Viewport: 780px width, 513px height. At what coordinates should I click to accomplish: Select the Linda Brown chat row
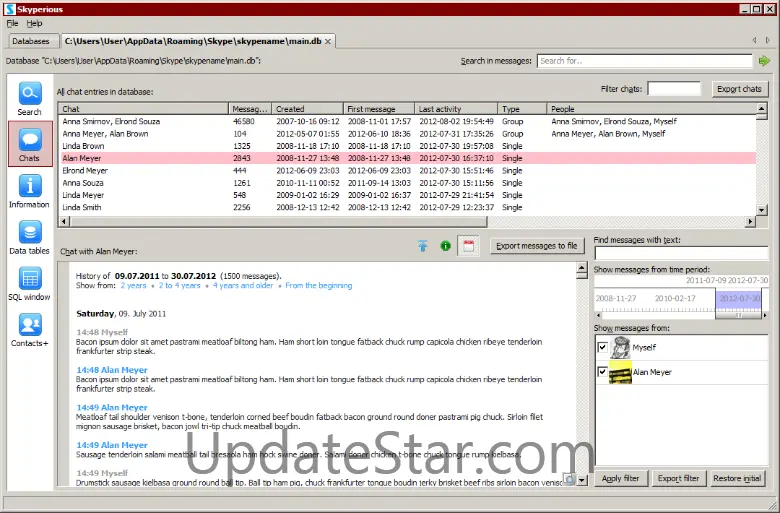[407, 146]
